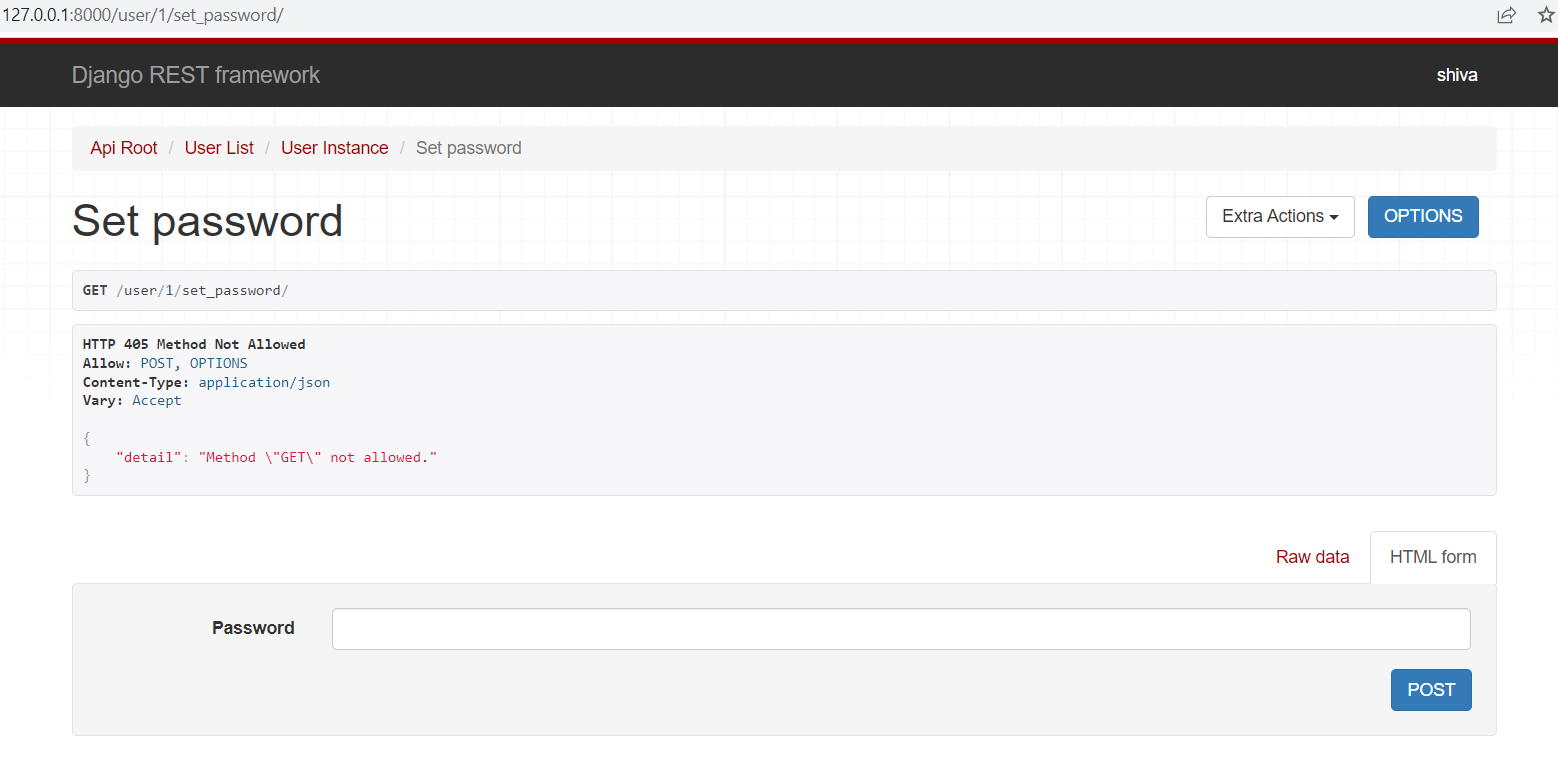Navigate to the User List breadcrumb

218,147
